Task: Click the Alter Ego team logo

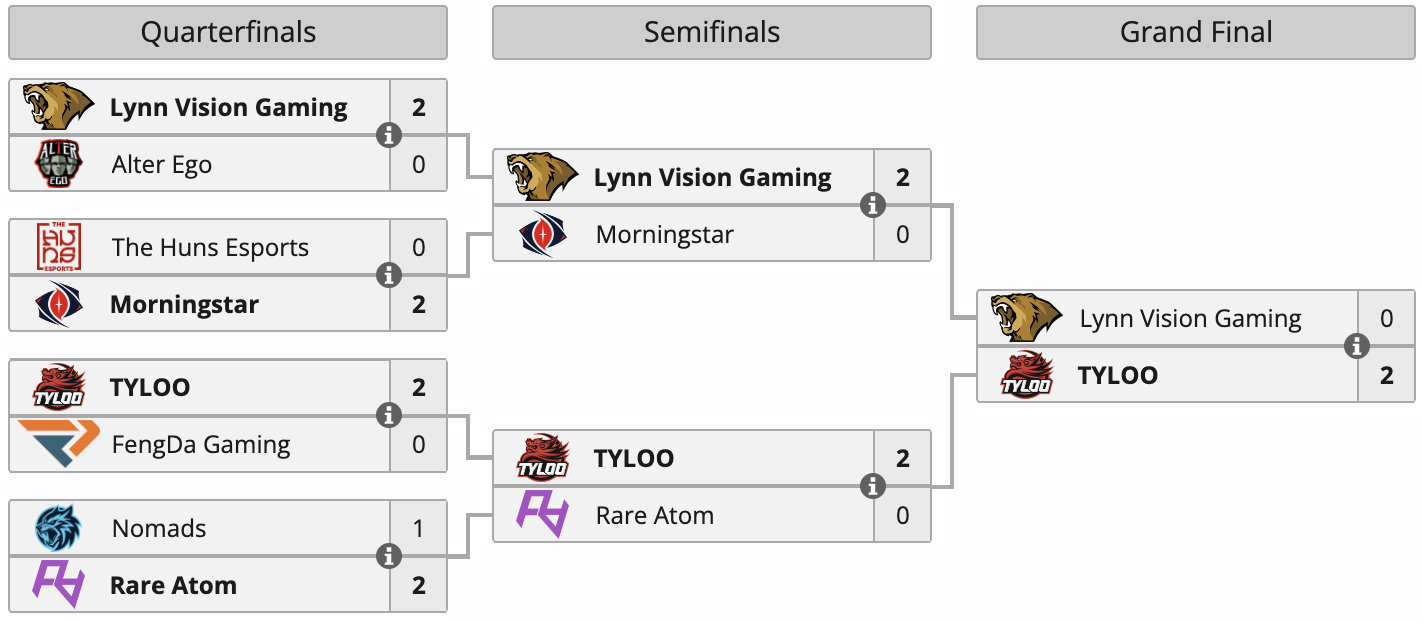Action: click(x=59, y=164)
